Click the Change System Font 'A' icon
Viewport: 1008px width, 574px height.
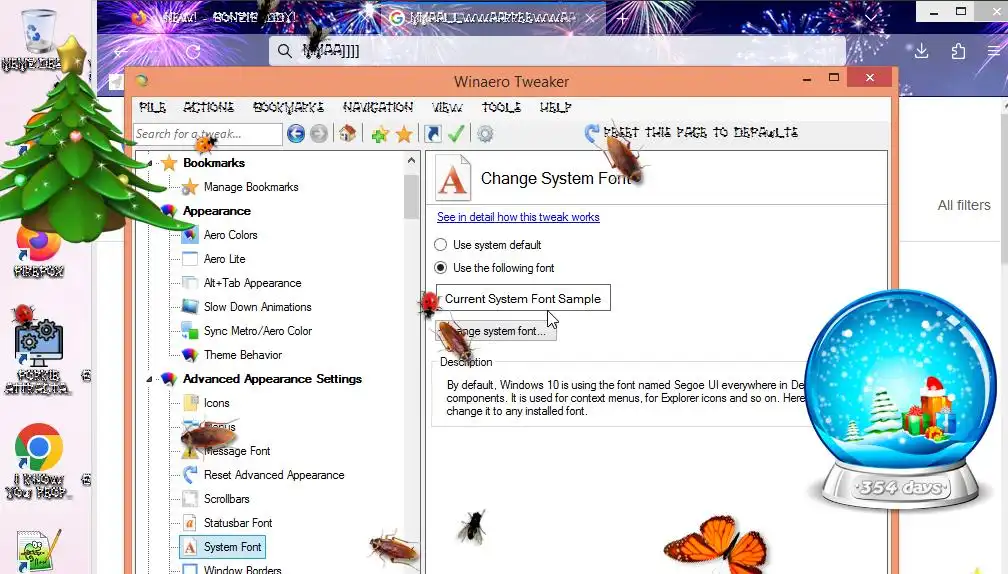[x=453, y=178]
